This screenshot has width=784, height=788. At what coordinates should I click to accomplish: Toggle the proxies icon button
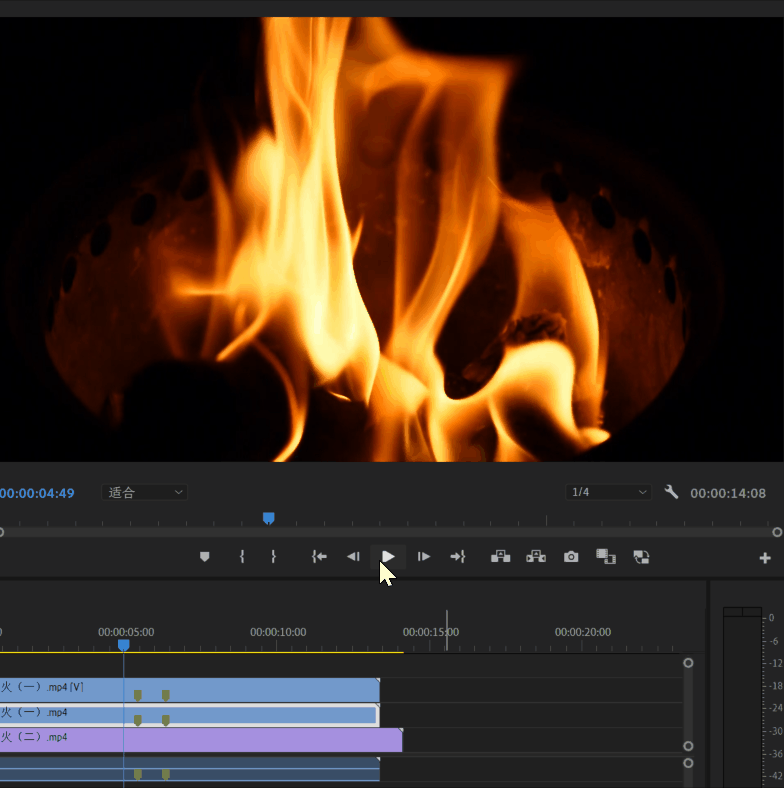pos(641,557)
